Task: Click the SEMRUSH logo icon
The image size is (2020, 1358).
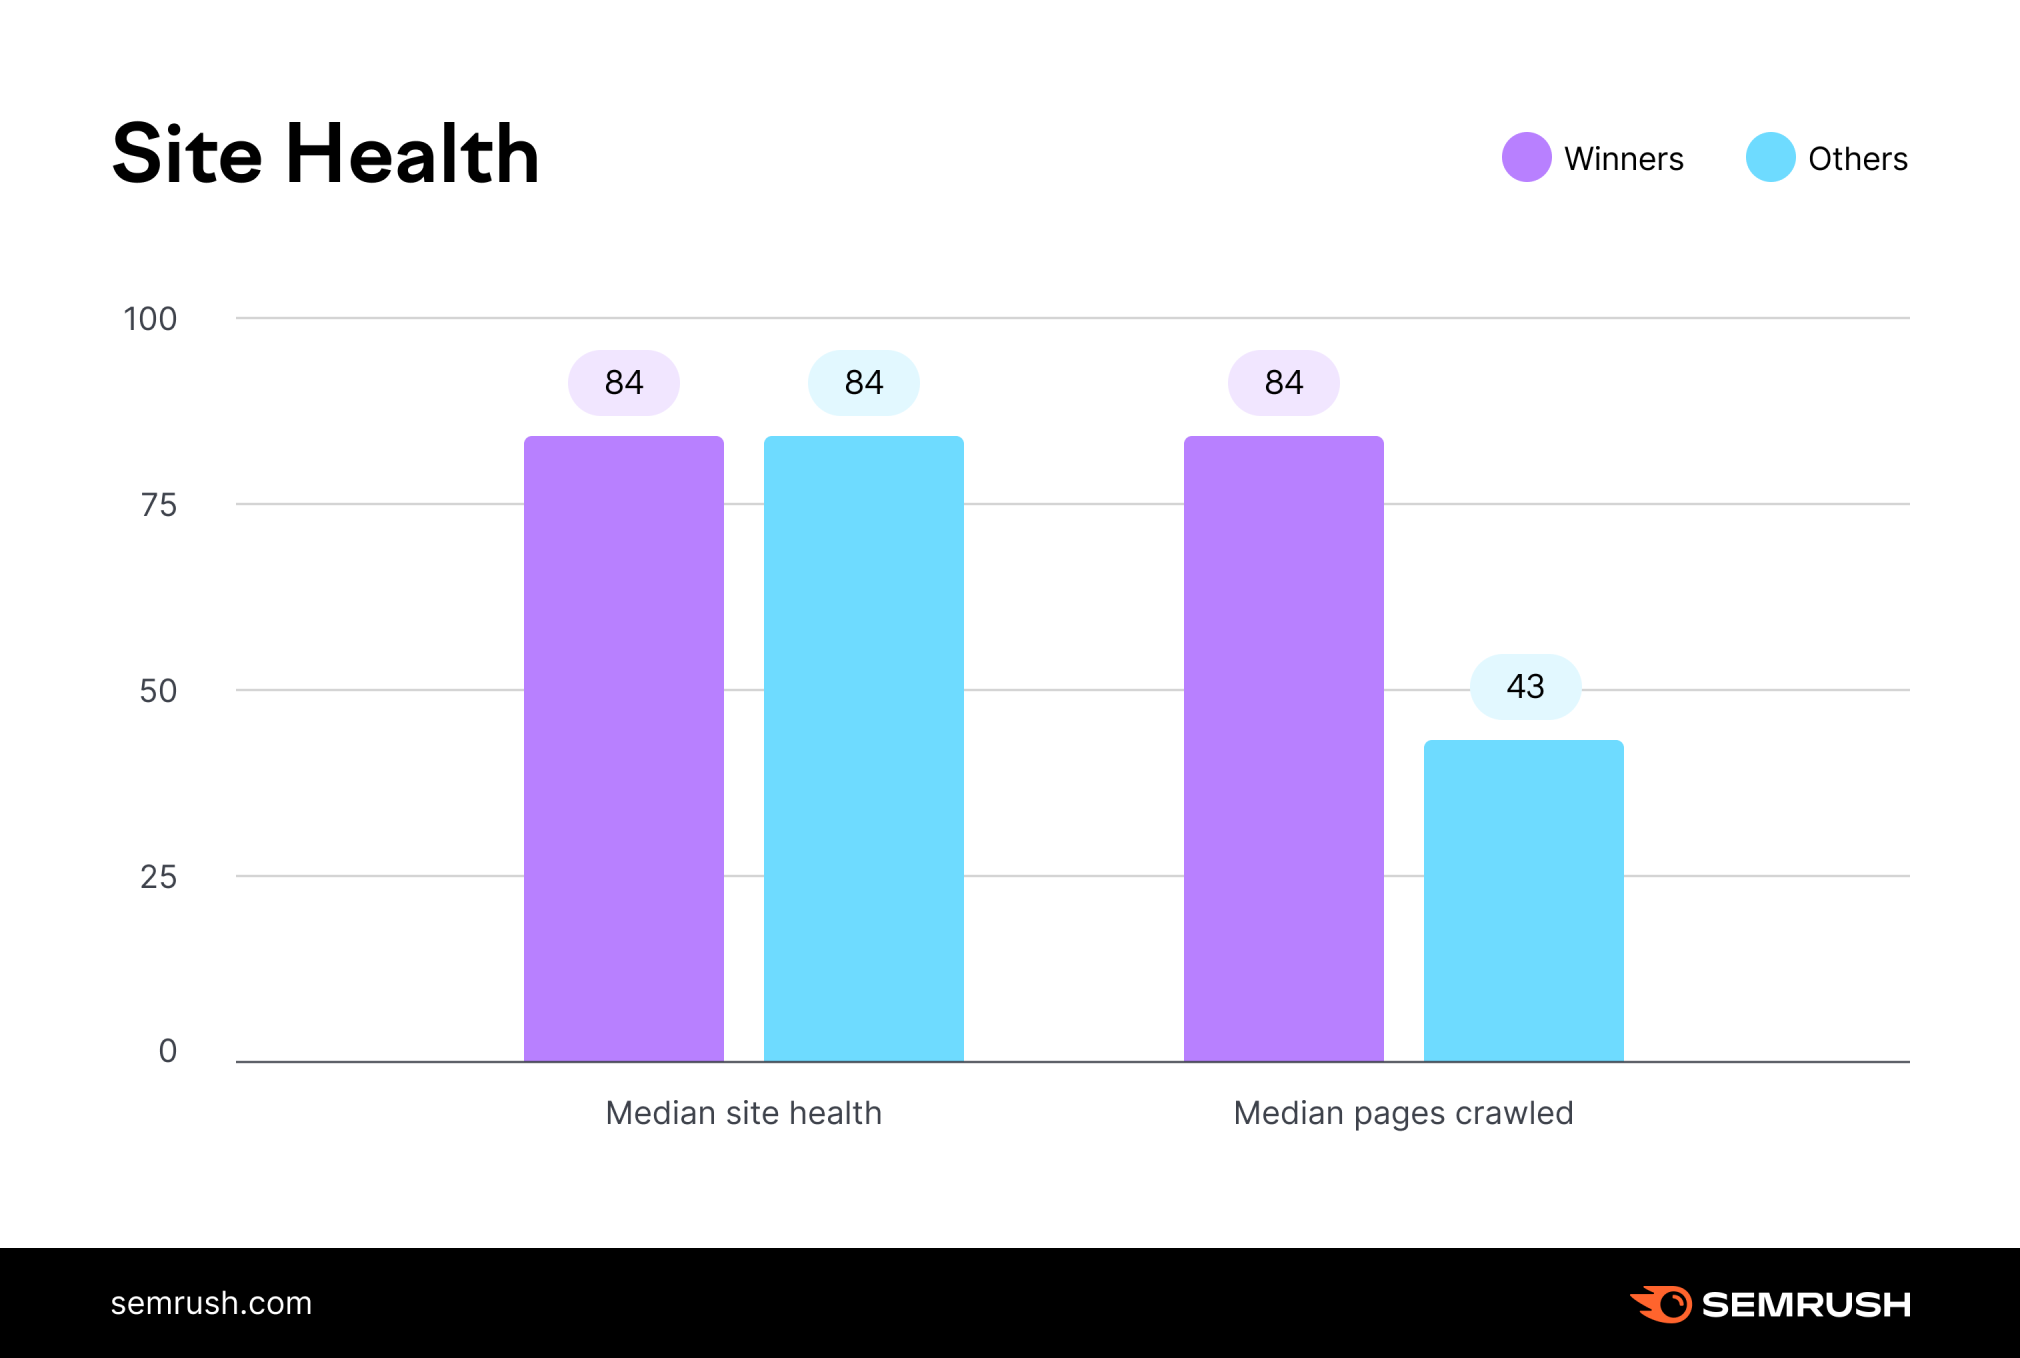Action: [x=1678, y=1305]
